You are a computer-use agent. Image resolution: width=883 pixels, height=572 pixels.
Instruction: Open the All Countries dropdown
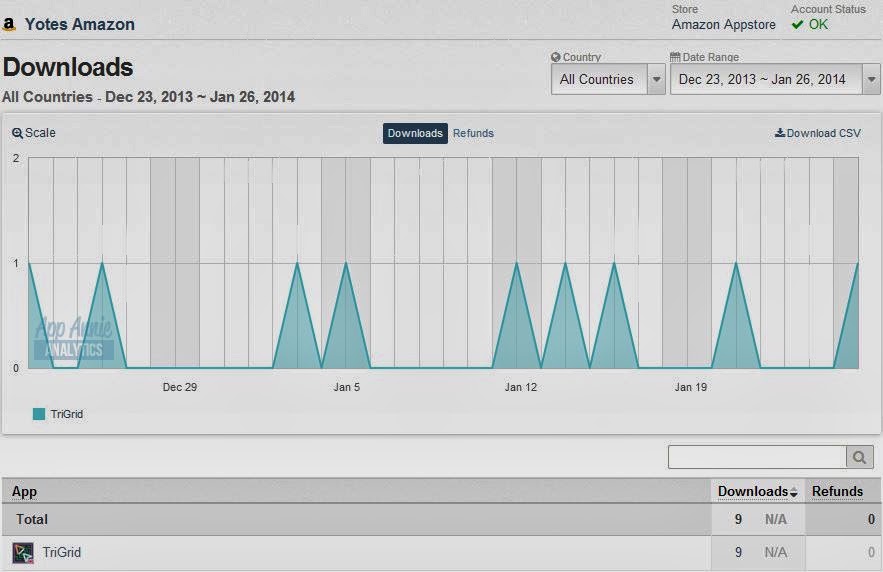click(x=608, y=79)
